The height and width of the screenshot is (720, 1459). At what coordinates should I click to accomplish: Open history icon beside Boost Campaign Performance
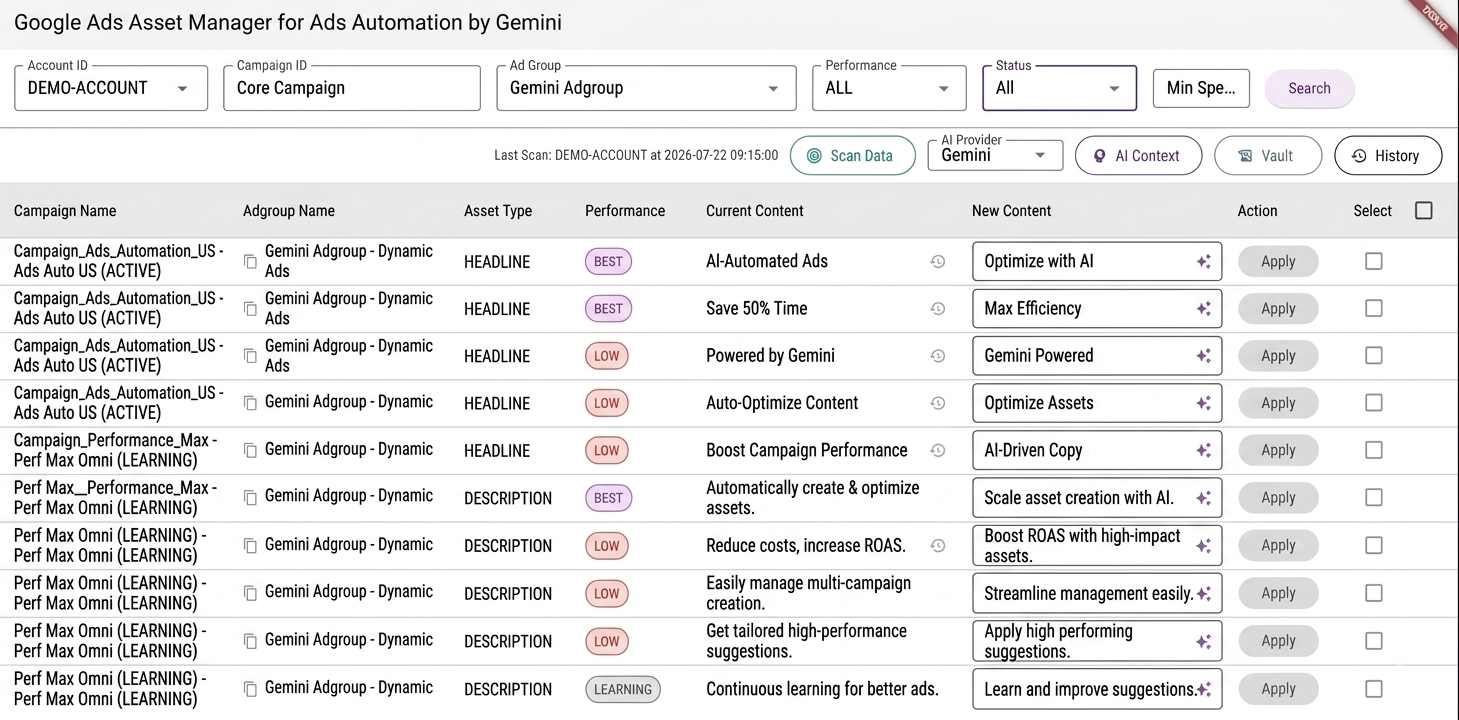pos(937,450)
